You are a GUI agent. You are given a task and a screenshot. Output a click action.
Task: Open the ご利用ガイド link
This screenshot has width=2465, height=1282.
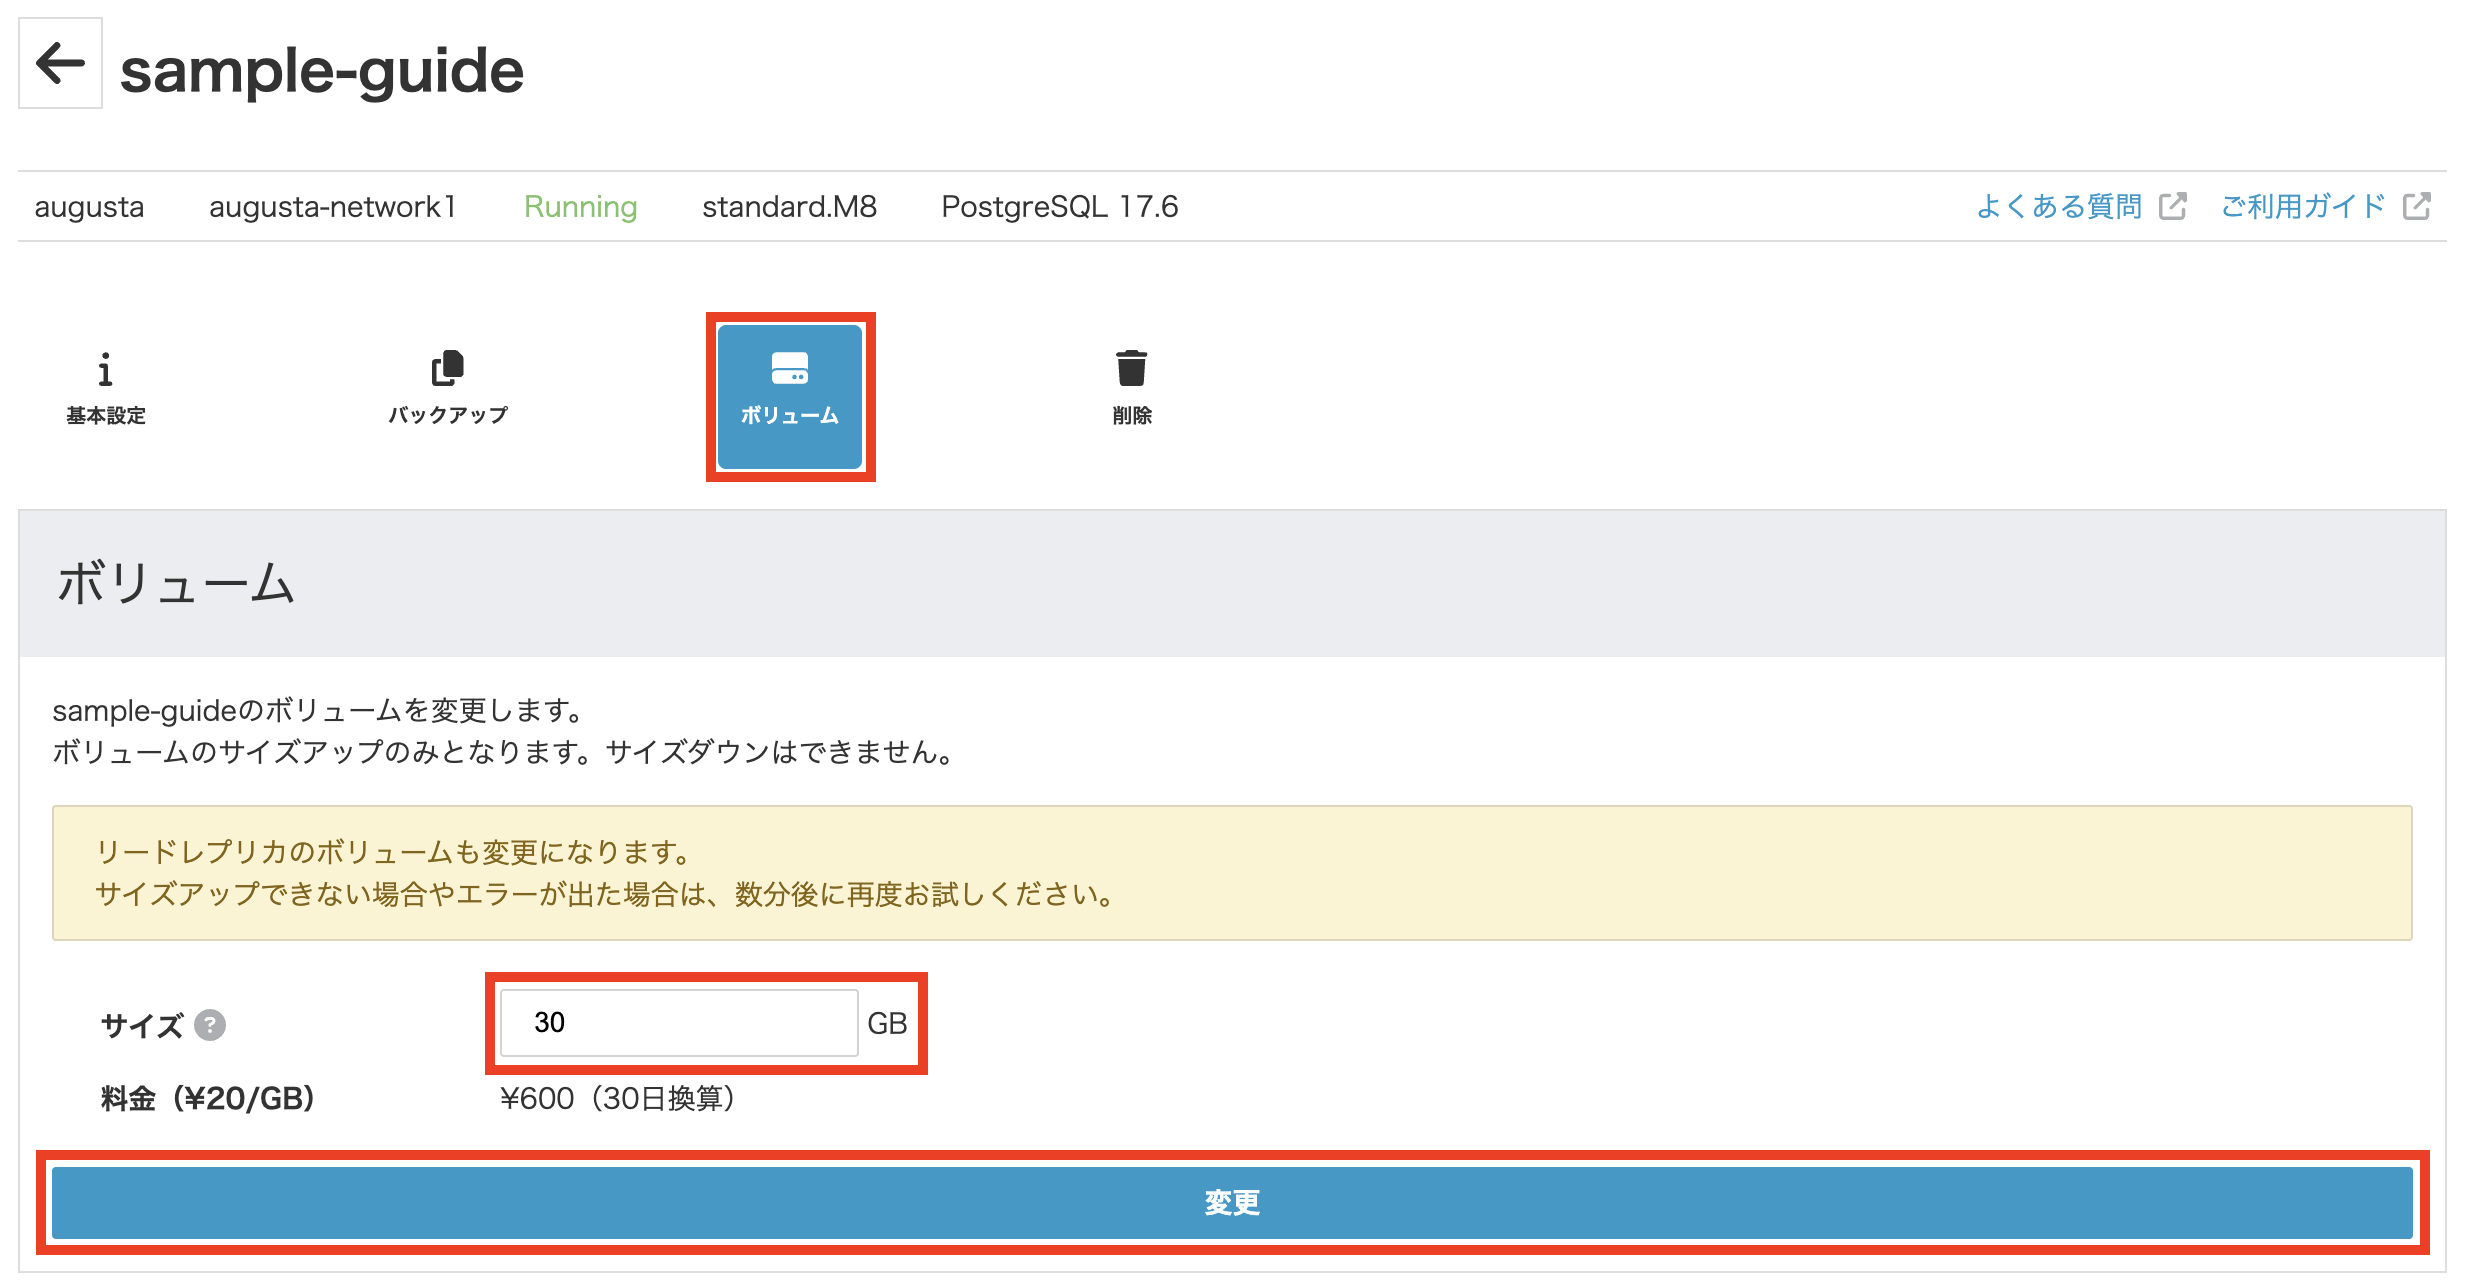point(2302,206)
